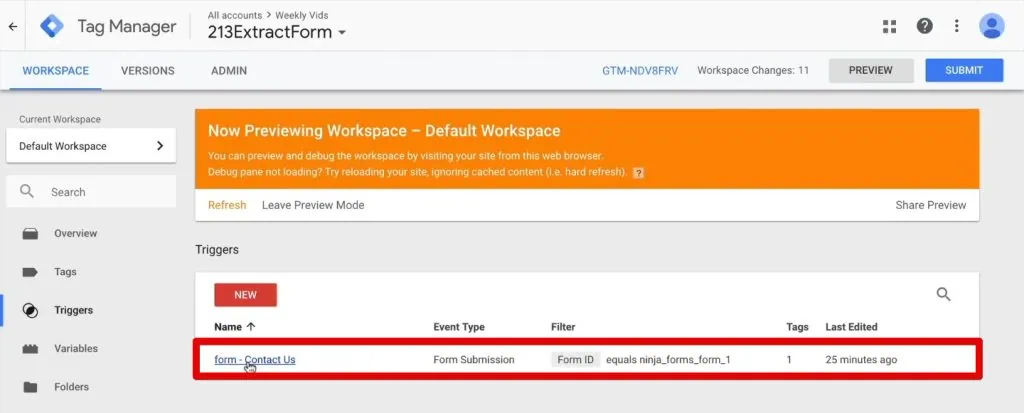The width and height of the screenshot is (1024, 413).
Task: Click the help icon beside hard refresh
Action: coord(638,173)
